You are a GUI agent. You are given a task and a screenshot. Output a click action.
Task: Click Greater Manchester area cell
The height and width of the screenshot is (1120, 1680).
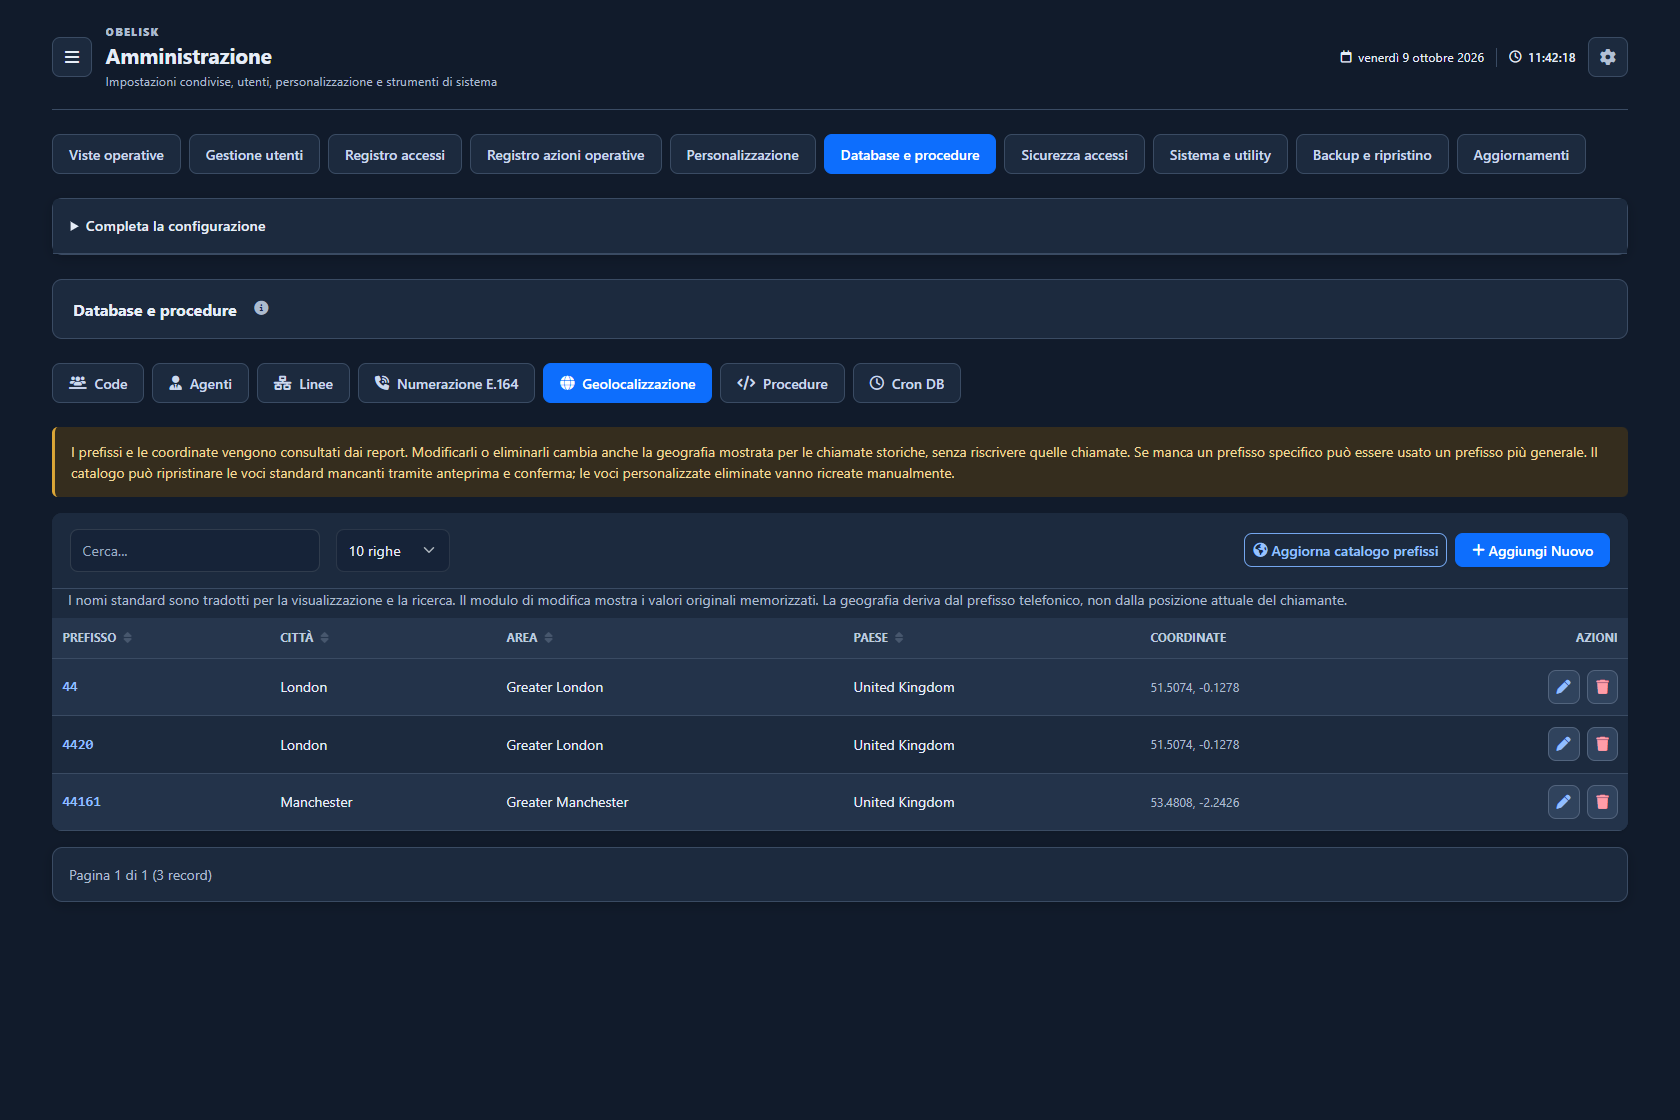pos(567,802)
